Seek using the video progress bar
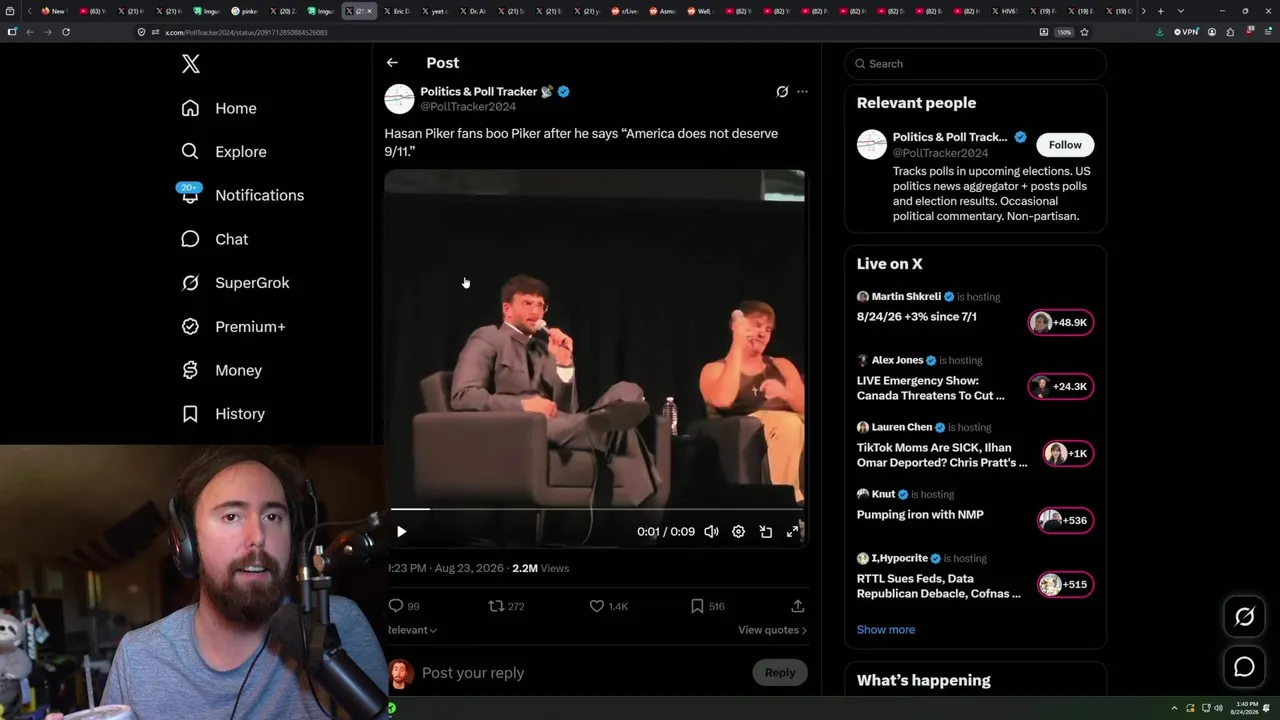 (595, 509)
